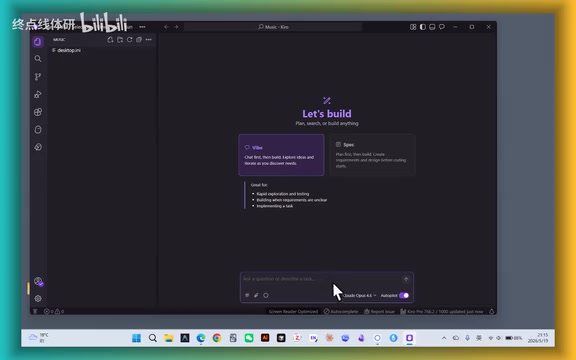This screenshot has width=576, height=360.
Task: Click errors and warnings count in status bar
Action: pyautogui.click(x=54, y=312)
